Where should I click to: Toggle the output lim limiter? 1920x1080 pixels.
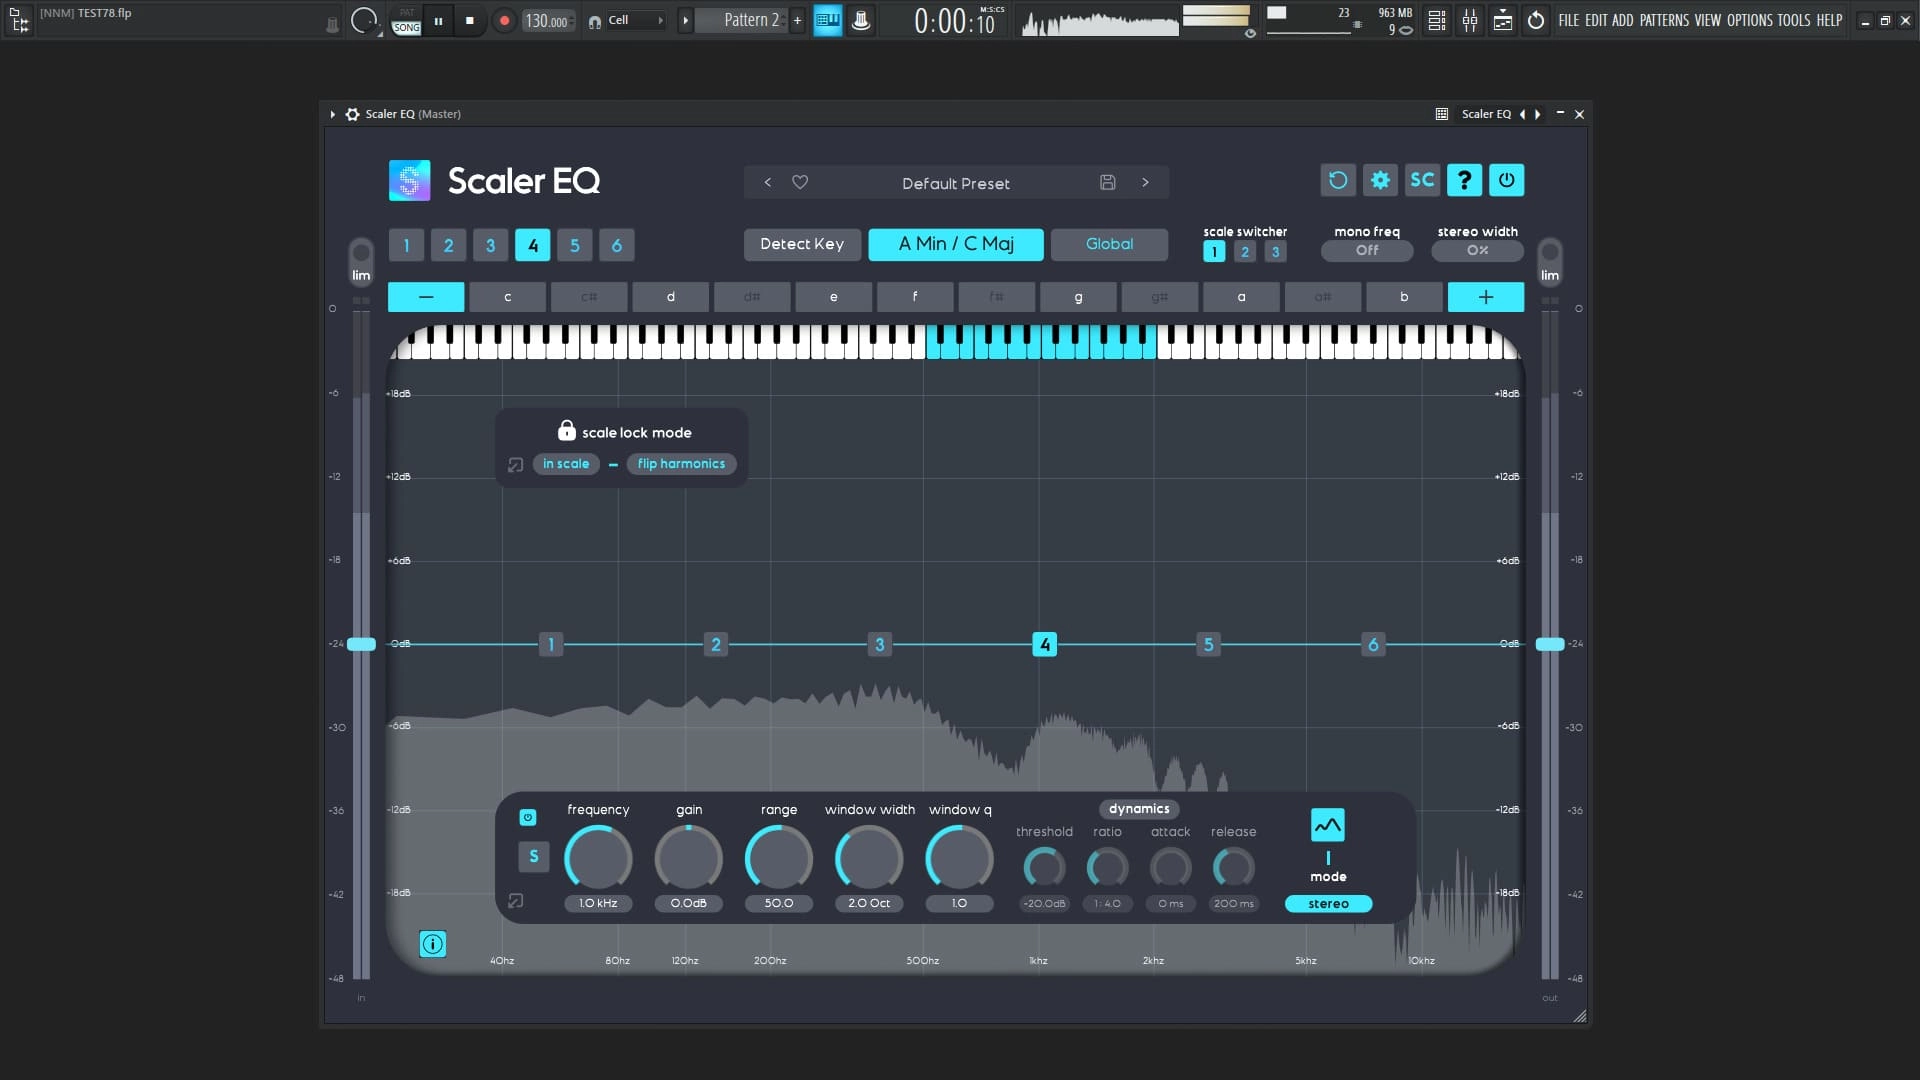(x=1549, y=263)
